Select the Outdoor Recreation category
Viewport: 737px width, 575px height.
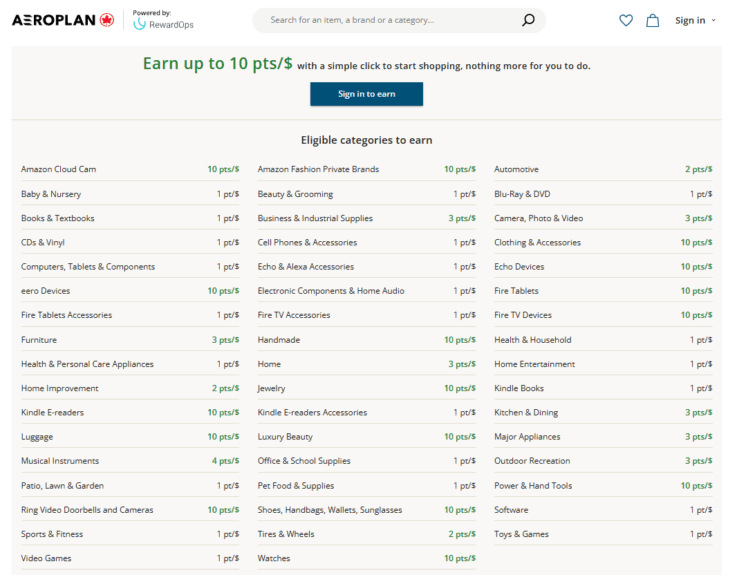tap(532, 461)
